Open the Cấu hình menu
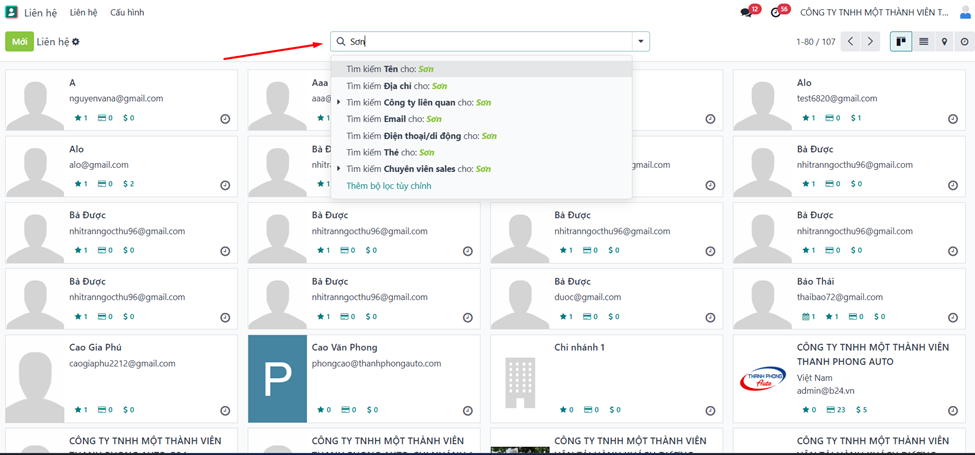This screenshot has height=455, width=975. [x=127, y=13]
